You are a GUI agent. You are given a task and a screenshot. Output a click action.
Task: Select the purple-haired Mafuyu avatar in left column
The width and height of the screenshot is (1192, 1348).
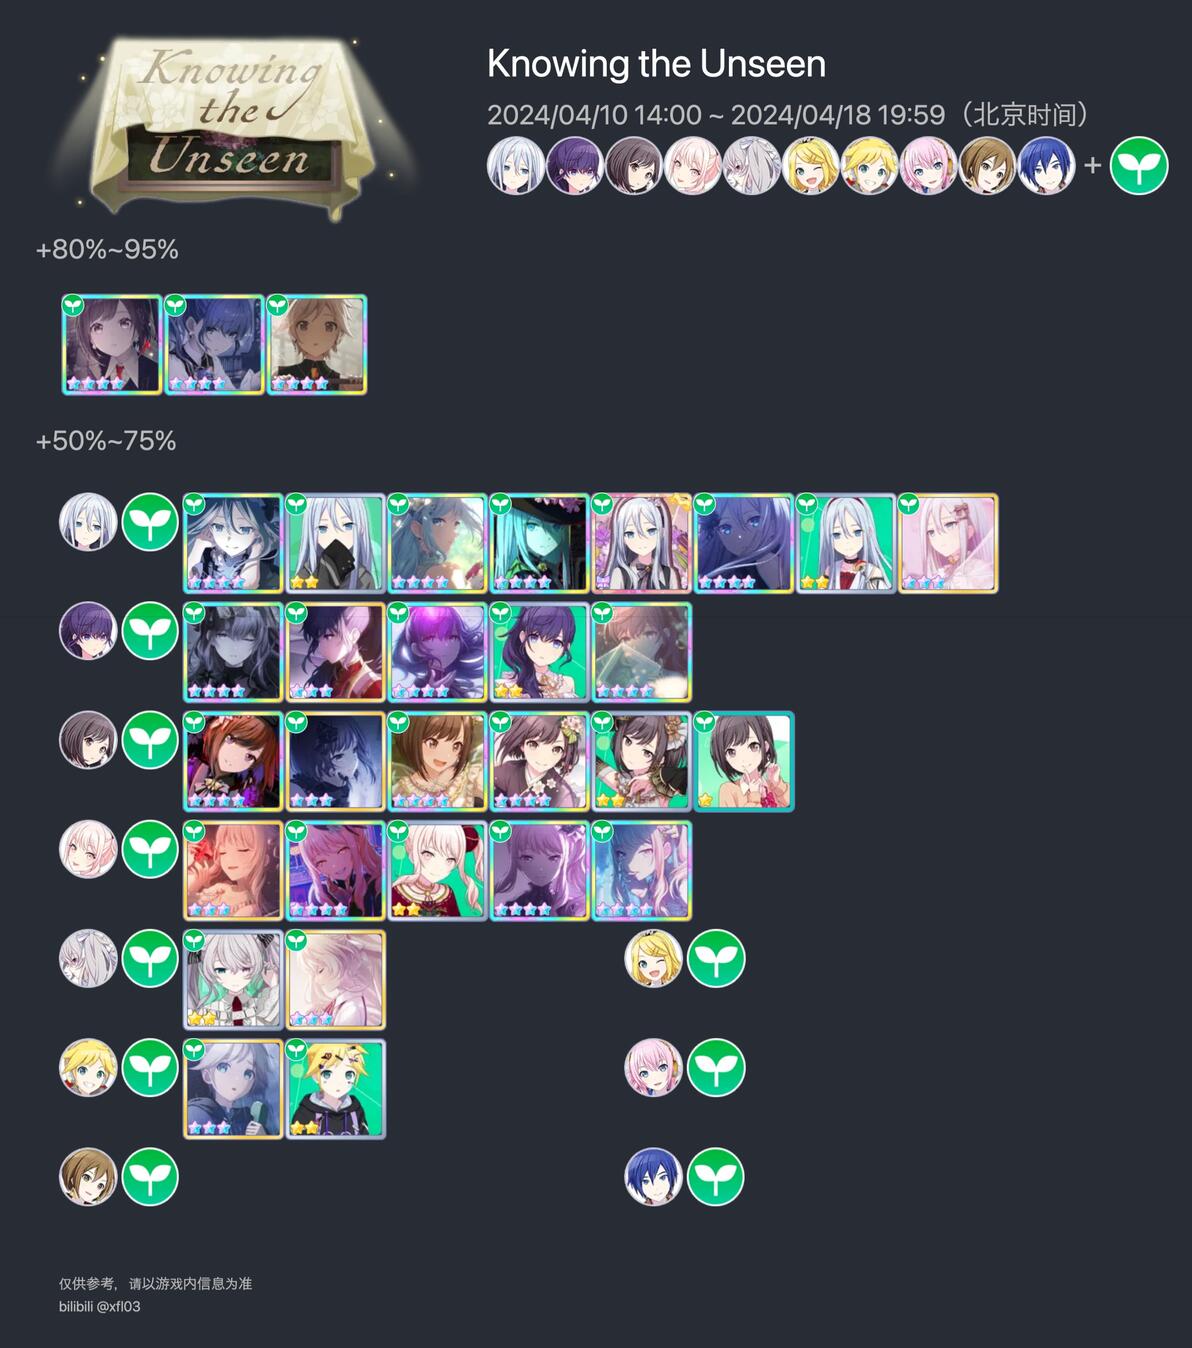(x=88, y=631)
